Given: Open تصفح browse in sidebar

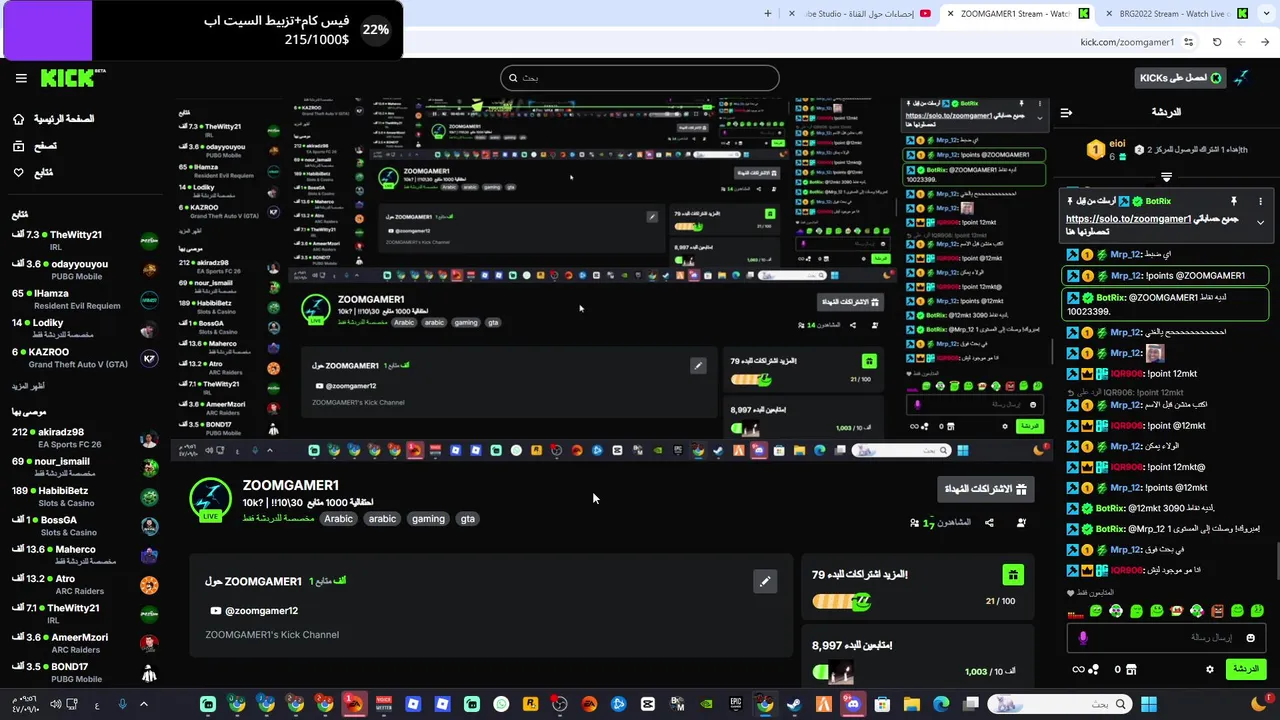Looking at the screenshot, I should 34,146.
